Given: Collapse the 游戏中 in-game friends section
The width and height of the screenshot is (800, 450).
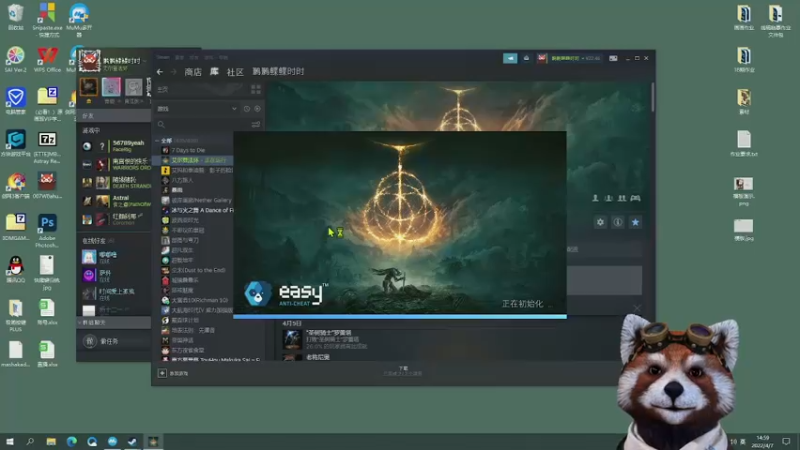Looking at the screenshot, I should (92, 131).
